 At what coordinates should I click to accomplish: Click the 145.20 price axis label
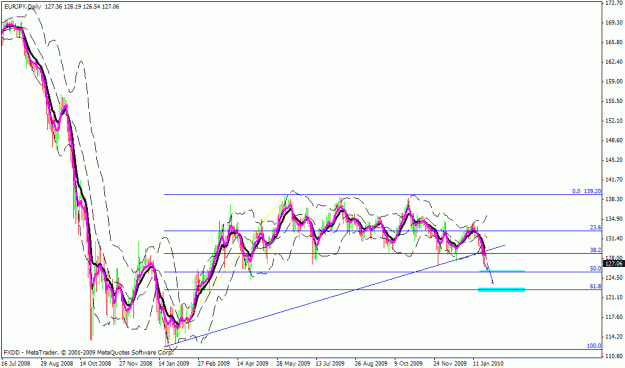point(614,160)
